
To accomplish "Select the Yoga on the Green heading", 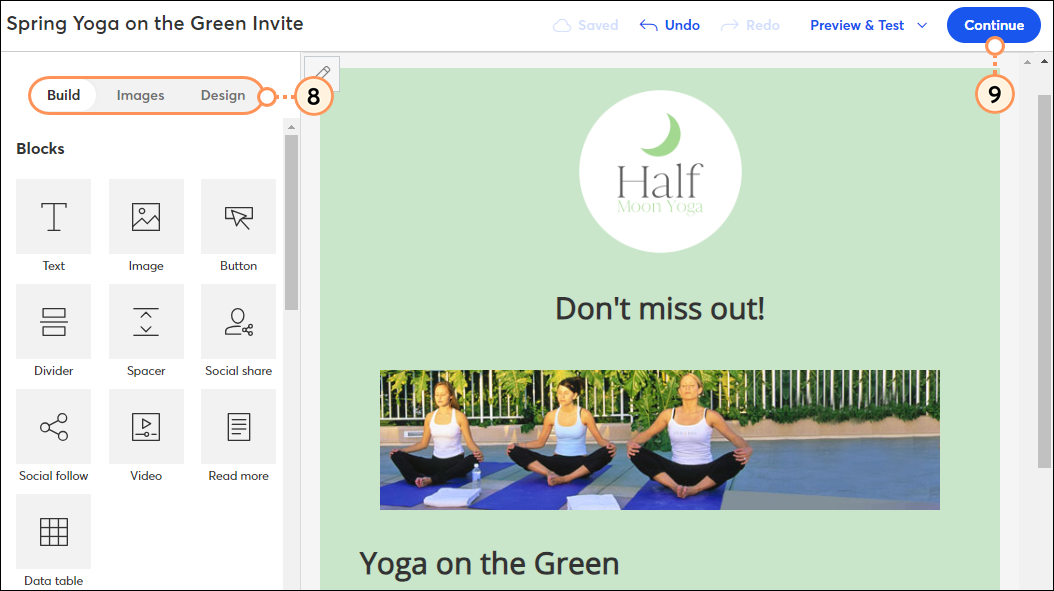I will 489,563.
